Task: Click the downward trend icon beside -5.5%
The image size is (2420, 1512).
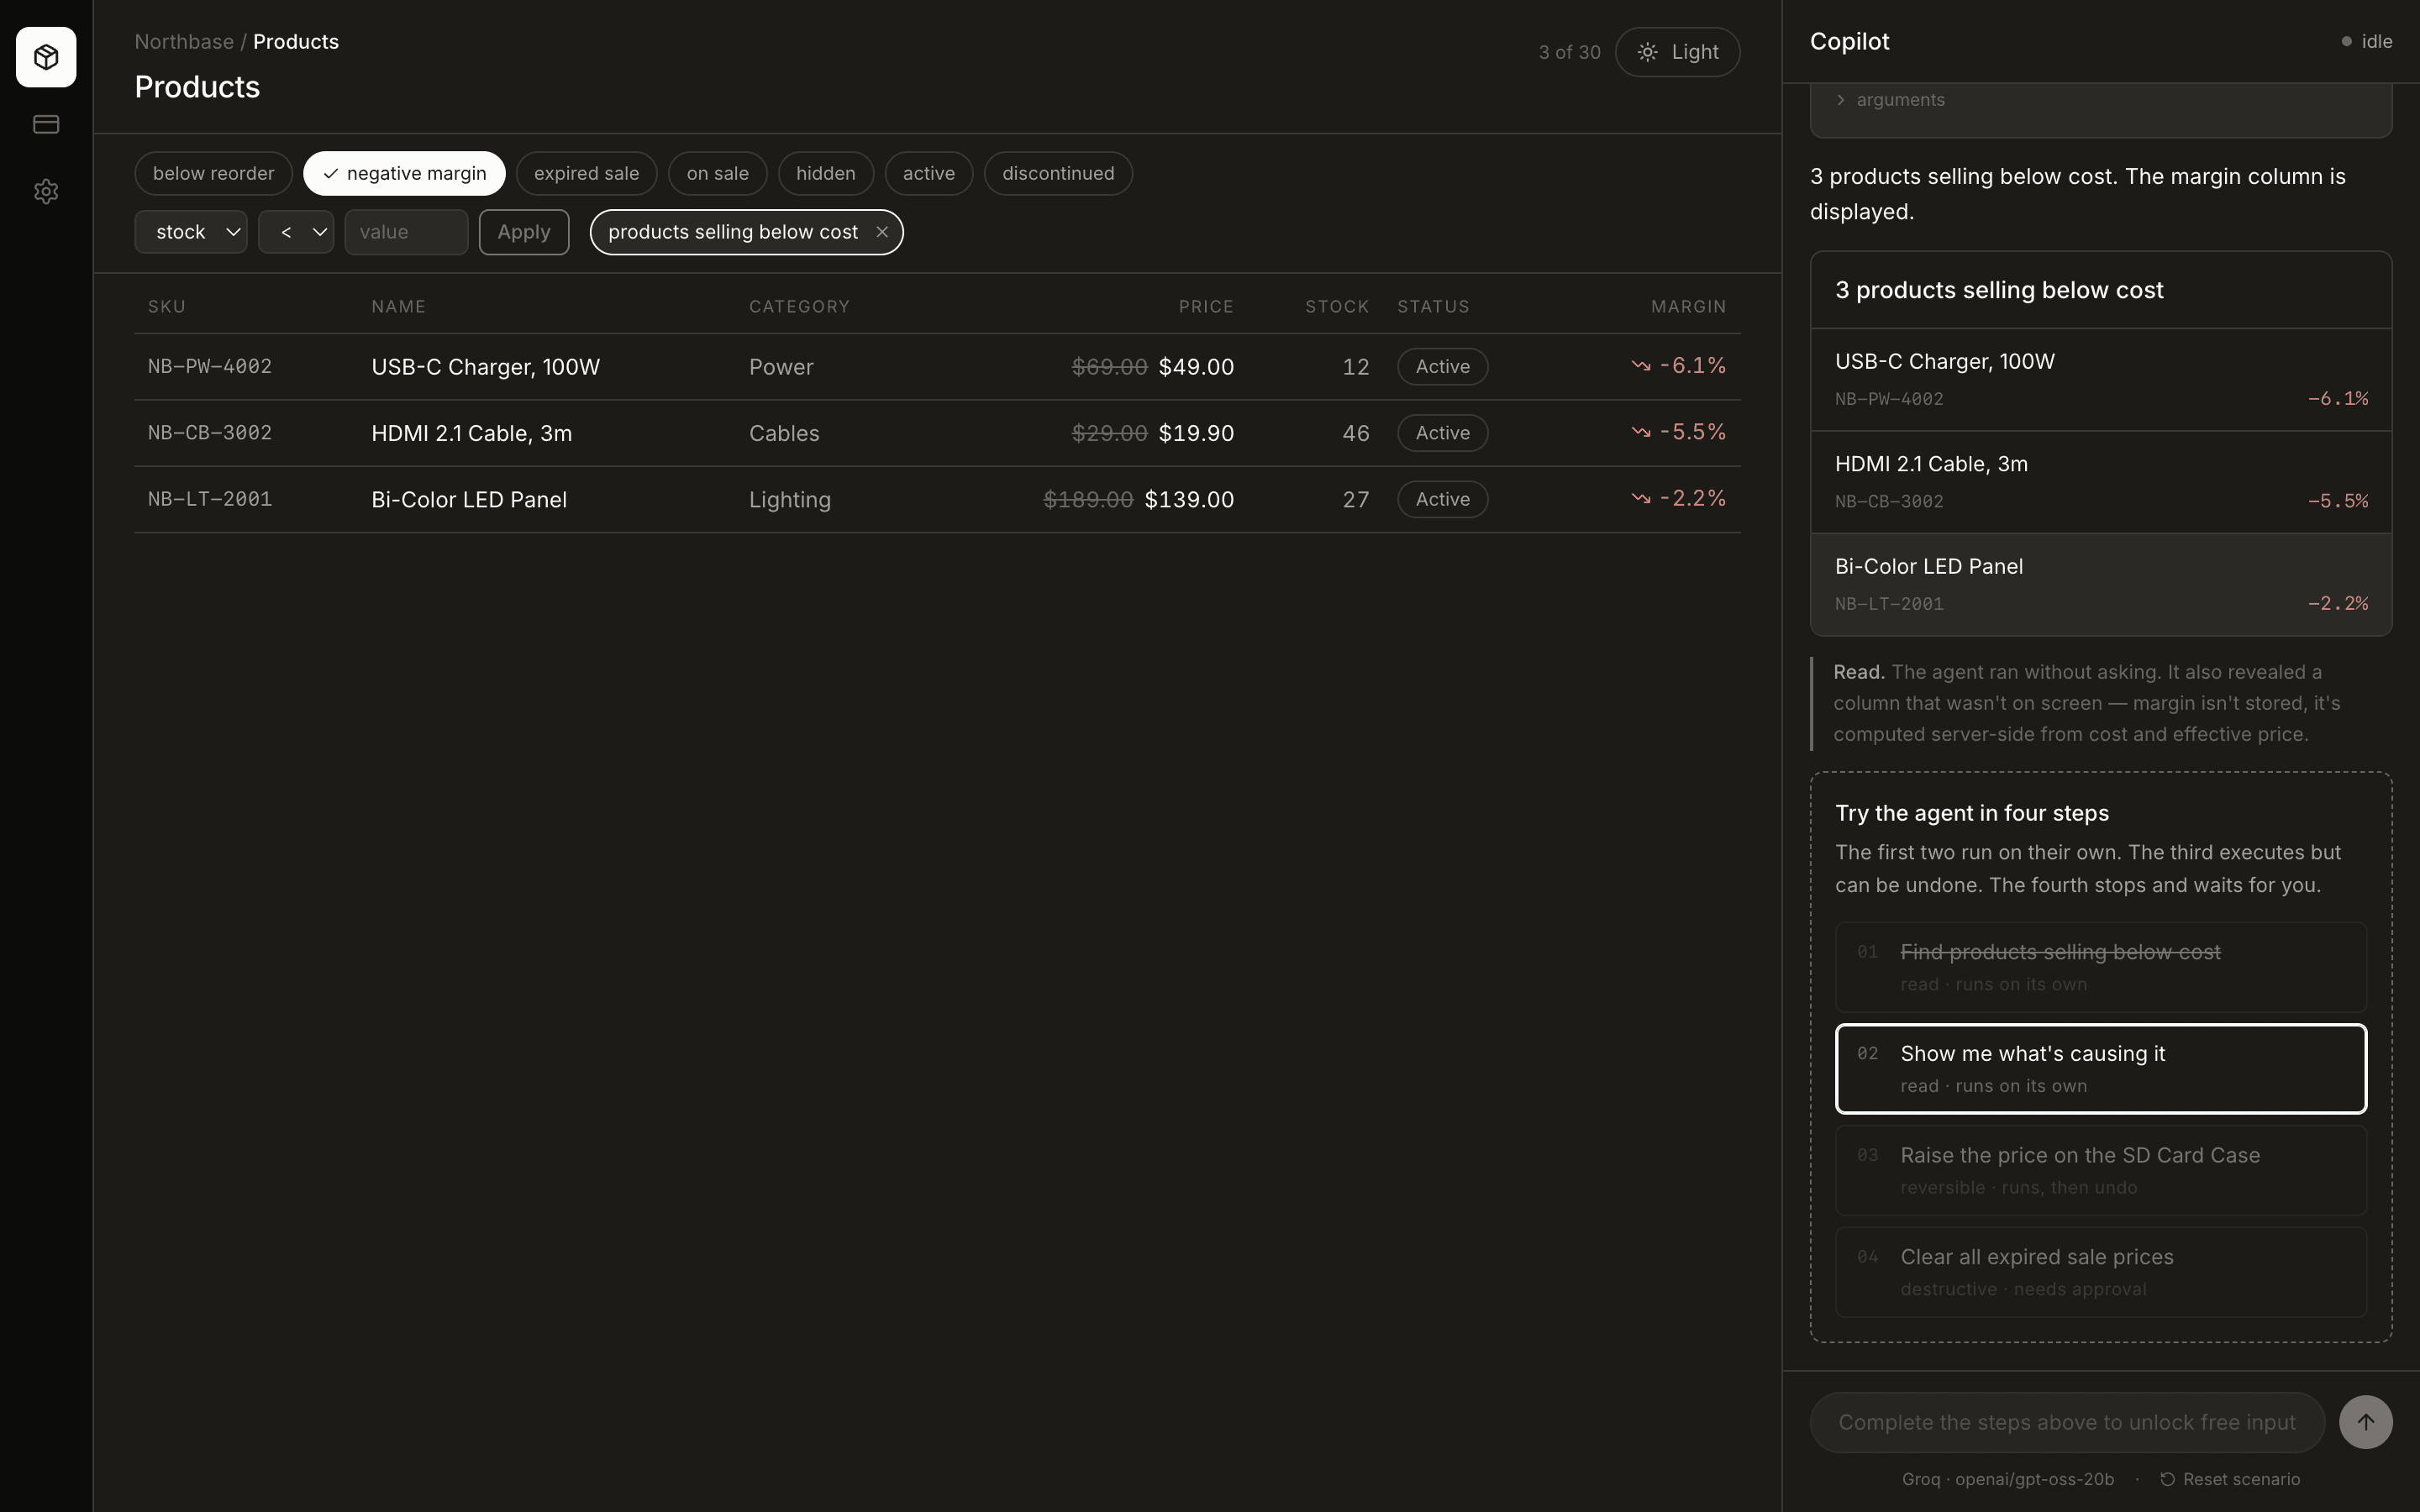Action: pyautogui.click(x=1641, y=432)
